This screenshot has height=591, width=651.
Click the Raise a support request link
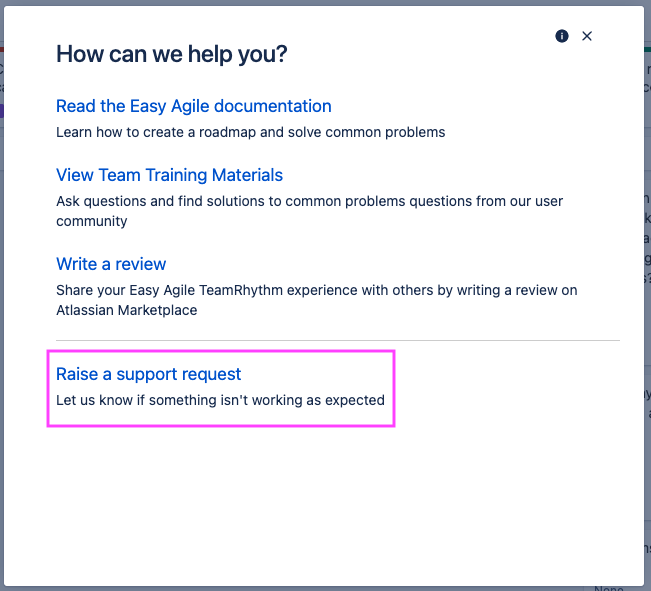149,374
